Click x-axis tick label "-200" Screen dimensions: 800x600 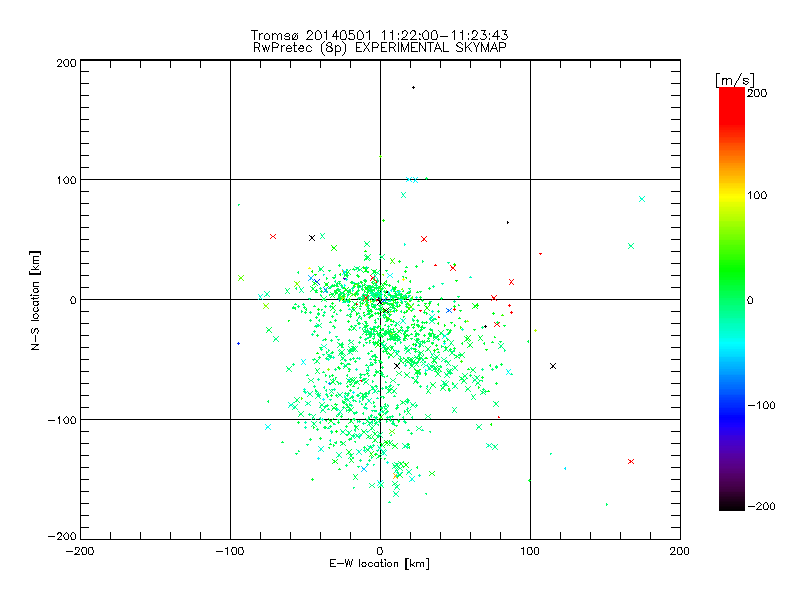coord(80,551)
